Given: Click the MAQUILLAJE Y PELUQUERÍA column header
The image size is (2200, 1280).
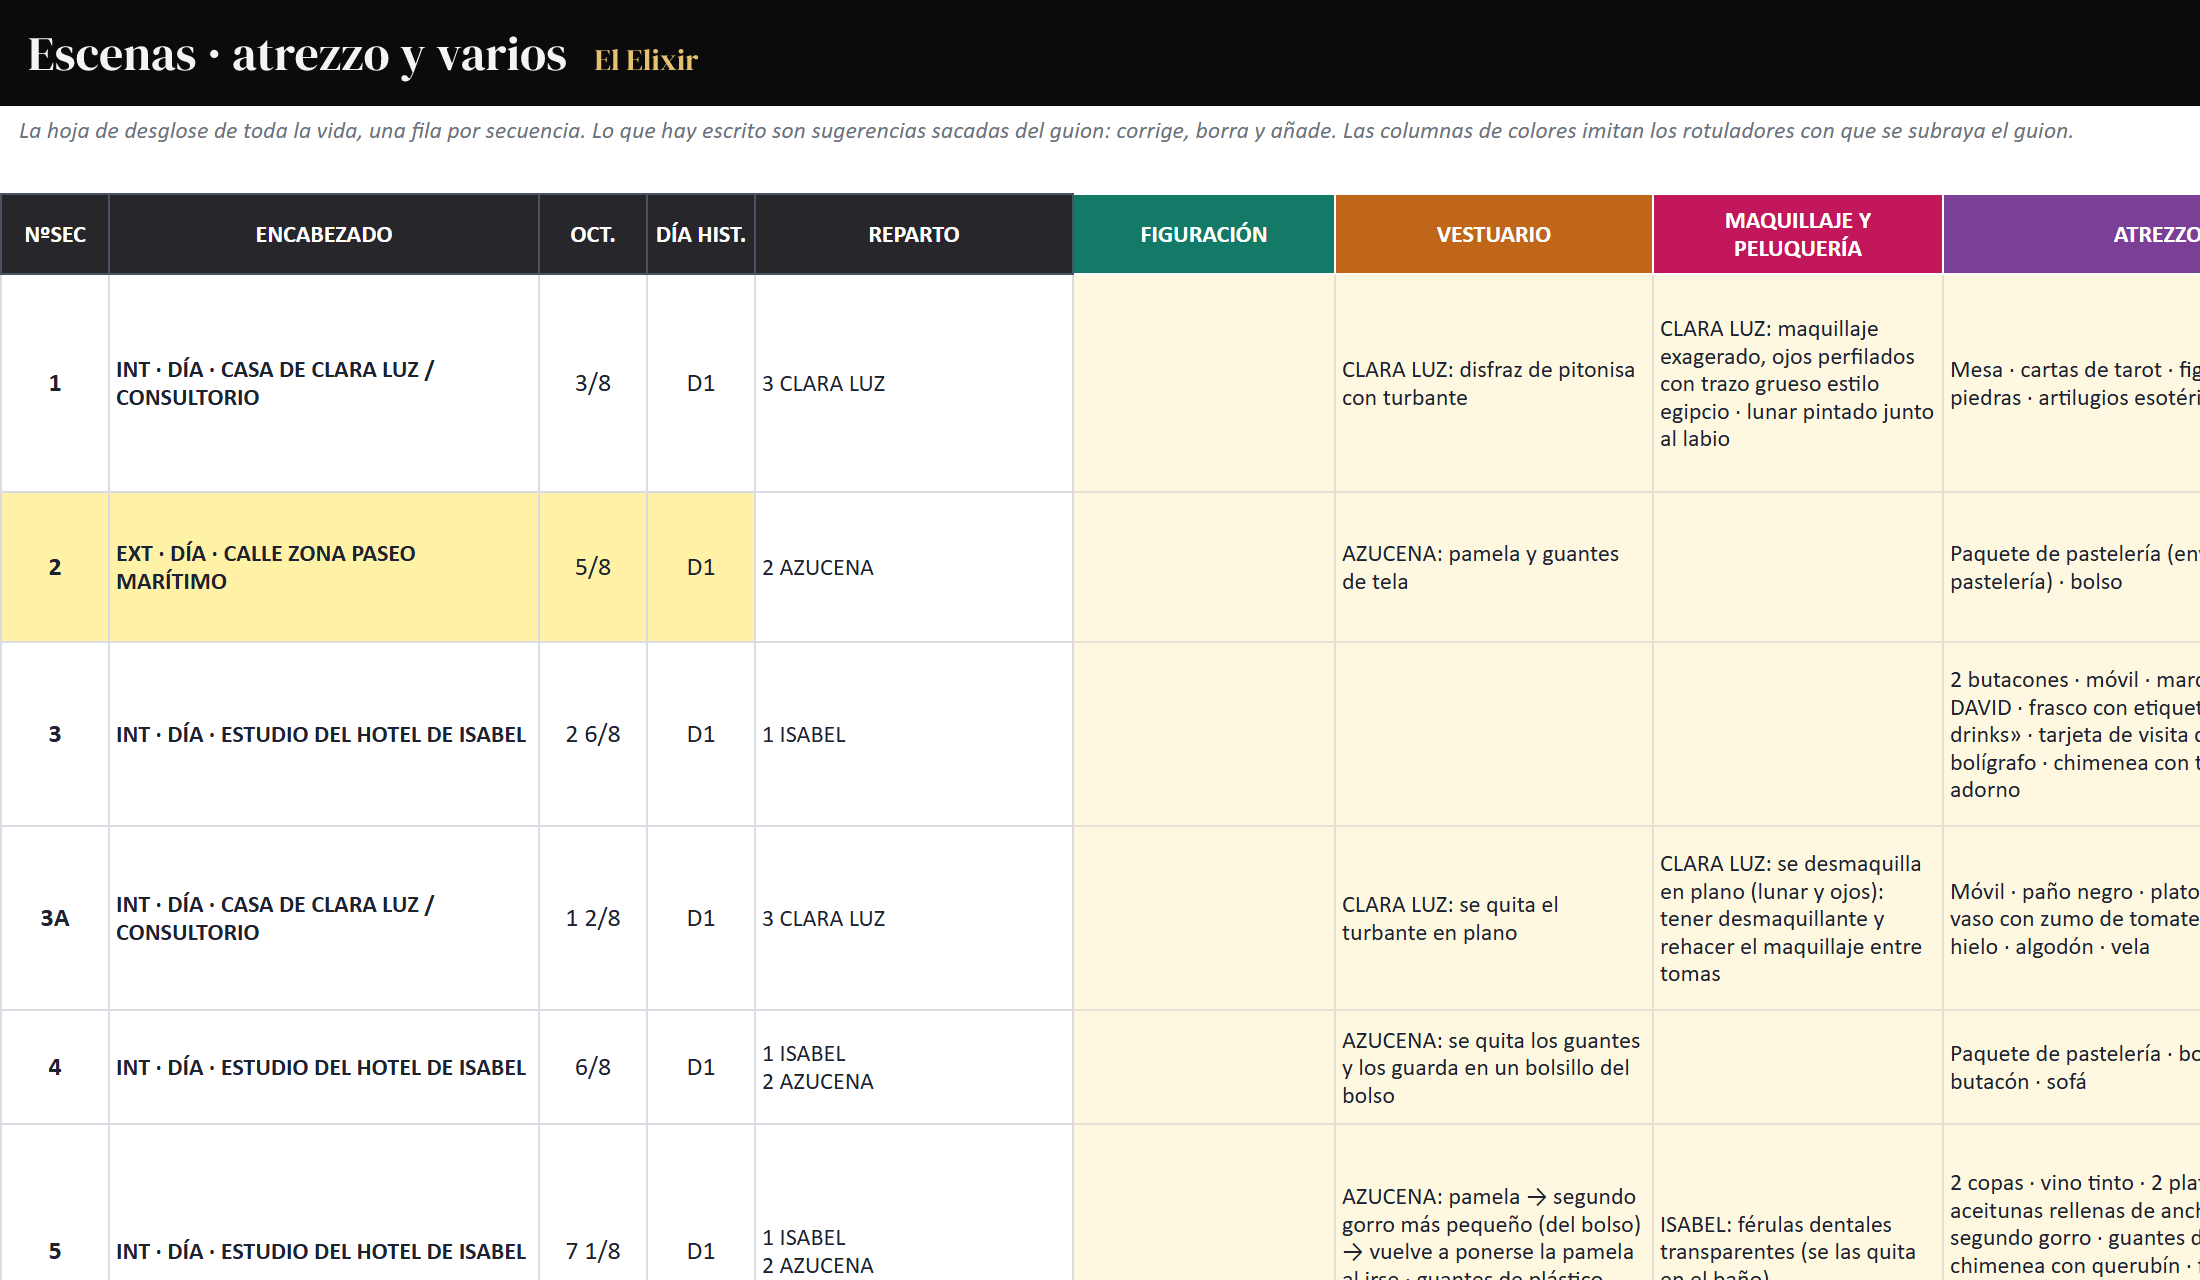Looking at the screenshot, I should click(x=1797, y=234).
